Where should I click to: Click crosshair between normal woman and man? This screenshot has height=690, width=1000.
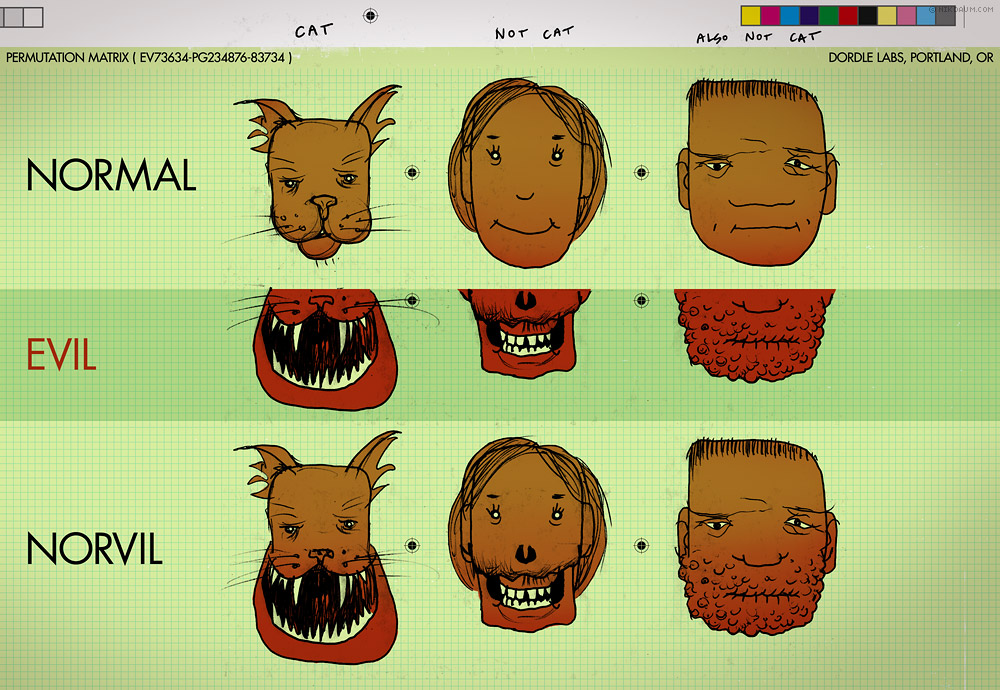pyautogui.click(x=641, y=172)
